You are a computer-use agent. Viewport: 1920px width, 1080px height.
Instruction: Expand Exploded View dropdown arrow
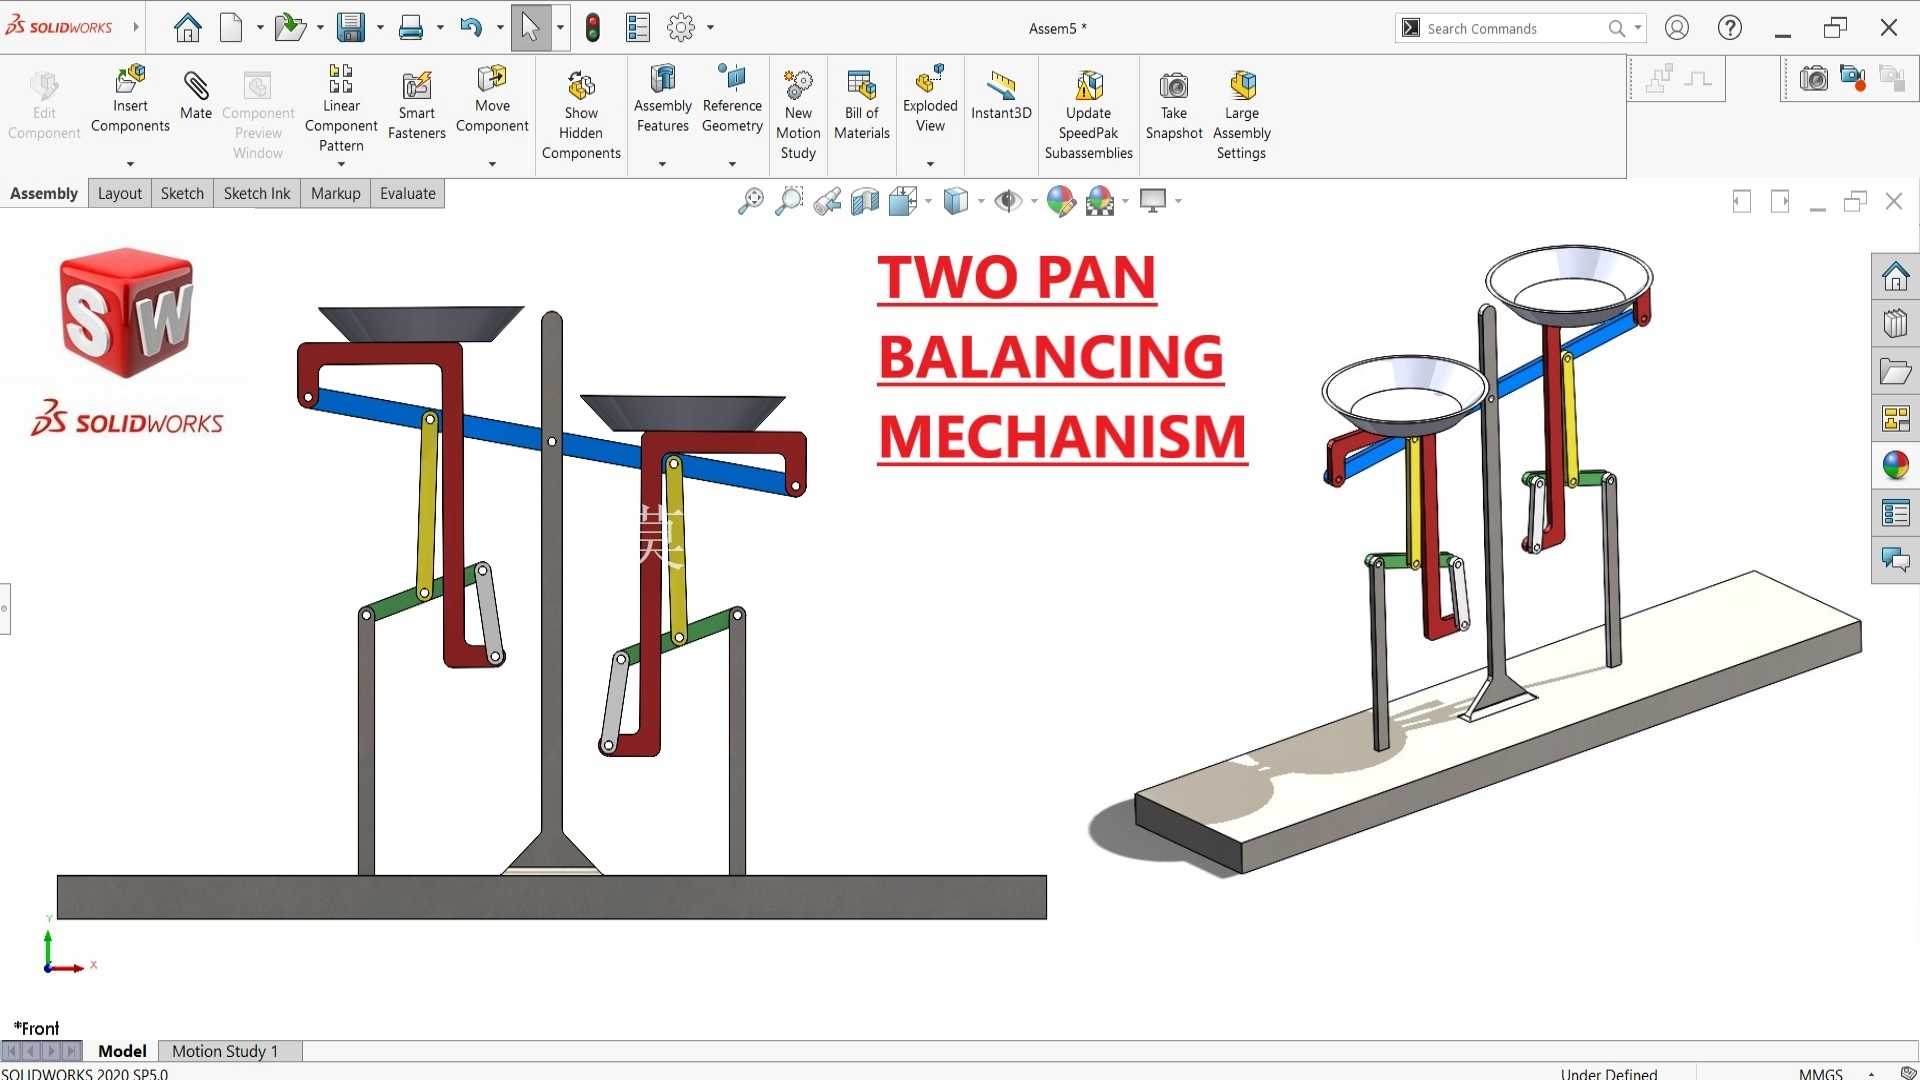(930, 164)
